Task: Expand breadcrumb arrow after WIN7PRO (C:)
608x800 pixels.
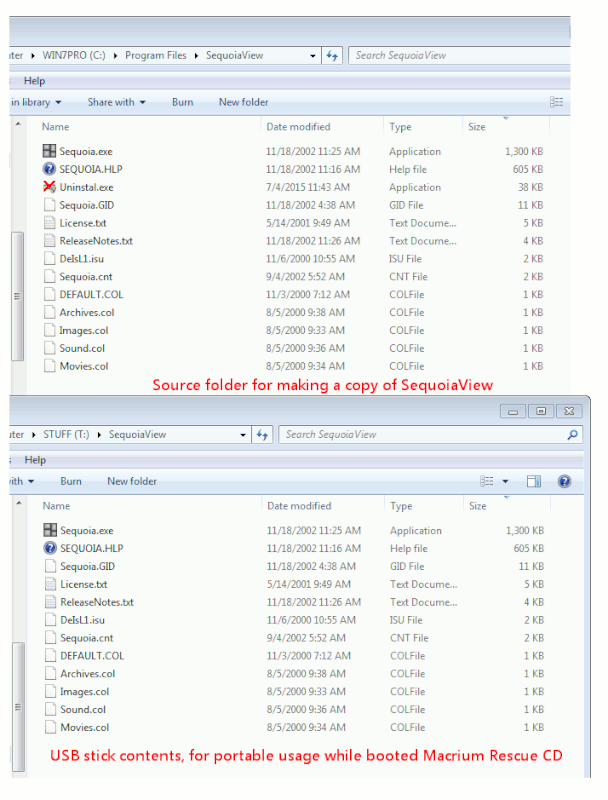Action: [115, 56]
